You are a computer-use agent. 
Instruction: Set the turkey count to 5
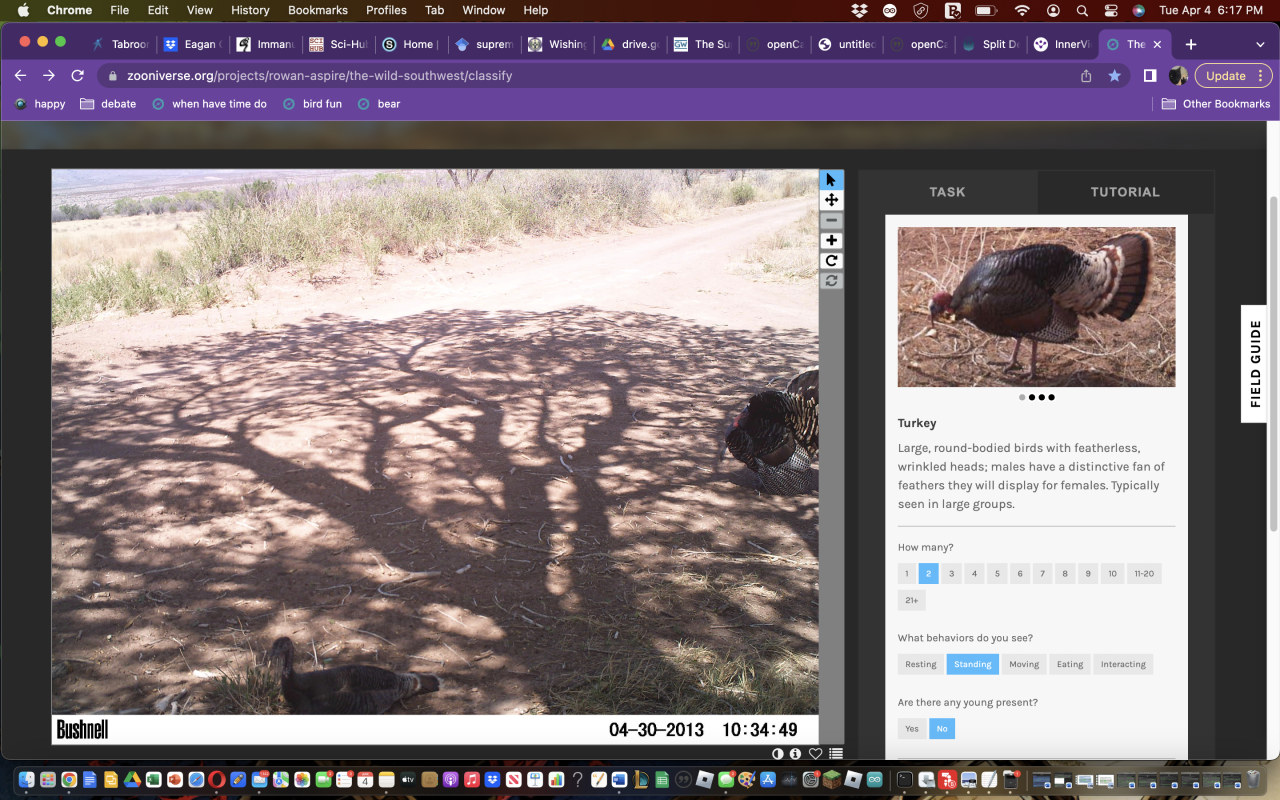(997, 574)
